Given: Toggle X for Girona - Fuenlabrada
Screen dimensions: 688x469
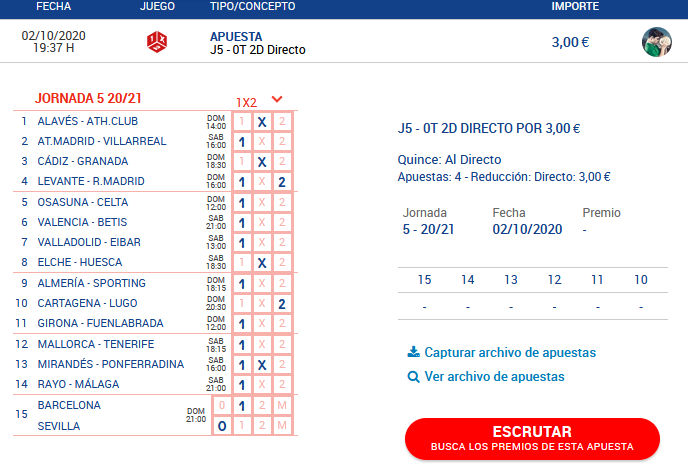Looking at the screenshot, I should tap(262, 324).
